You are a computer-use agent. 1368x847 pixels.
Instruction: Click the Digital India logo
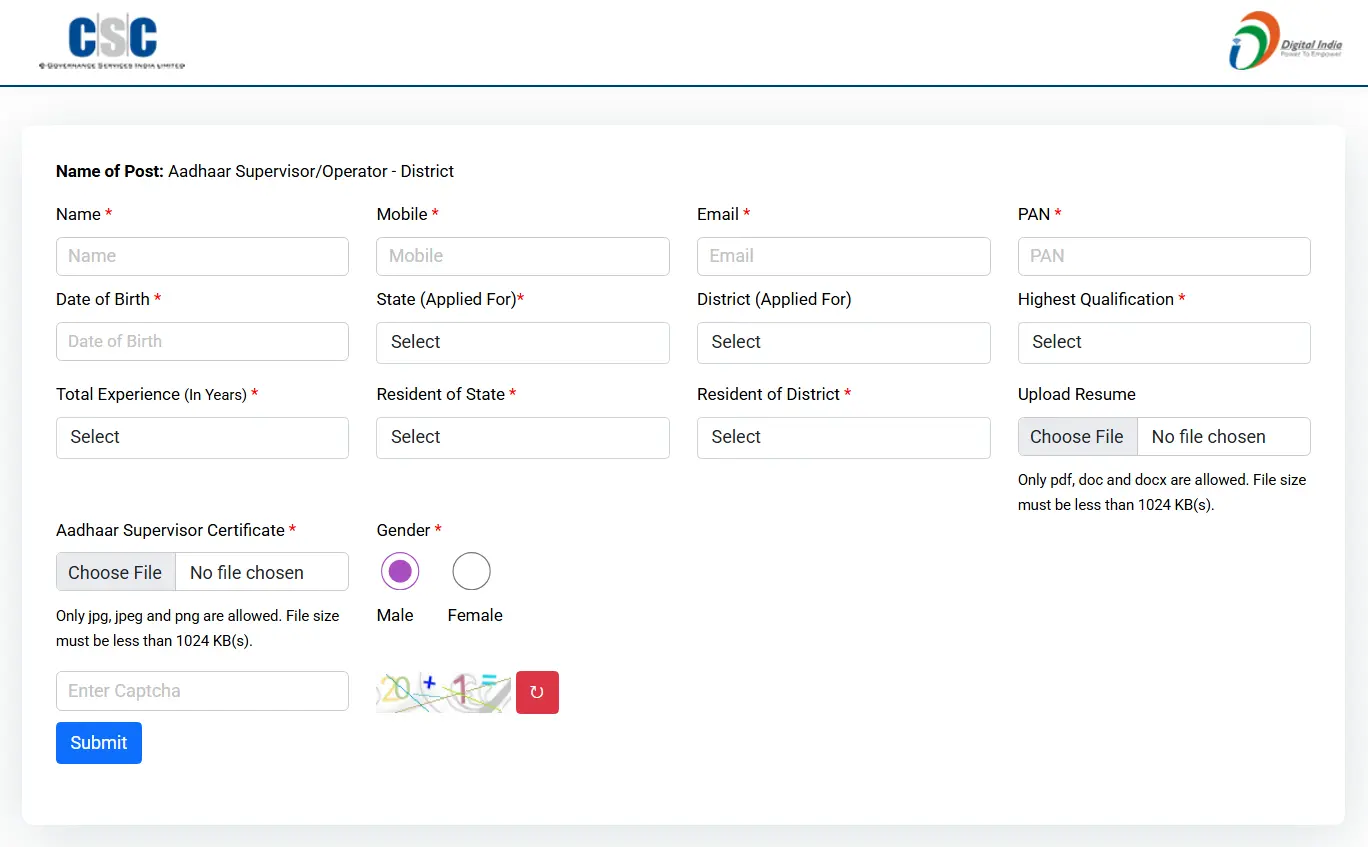[x=1284, y=42]
